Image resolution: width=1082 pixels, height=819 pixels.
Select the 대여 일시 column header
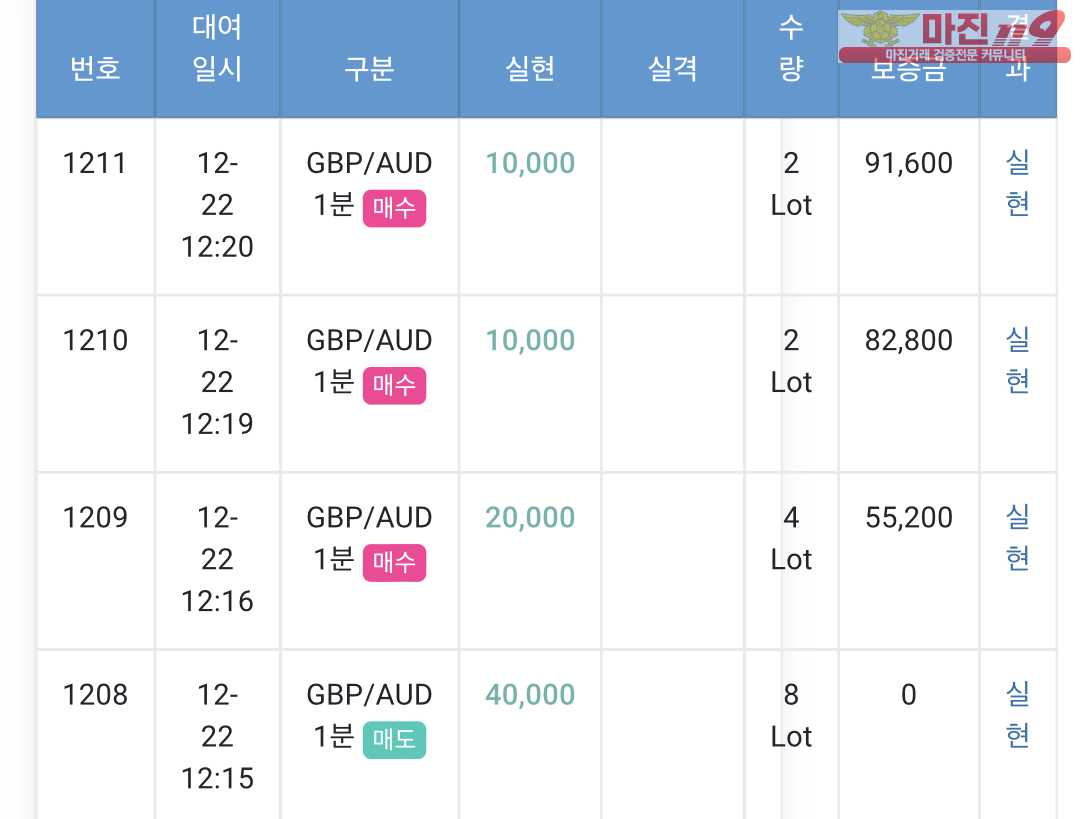pyautogui.click(x=217, y=48)
